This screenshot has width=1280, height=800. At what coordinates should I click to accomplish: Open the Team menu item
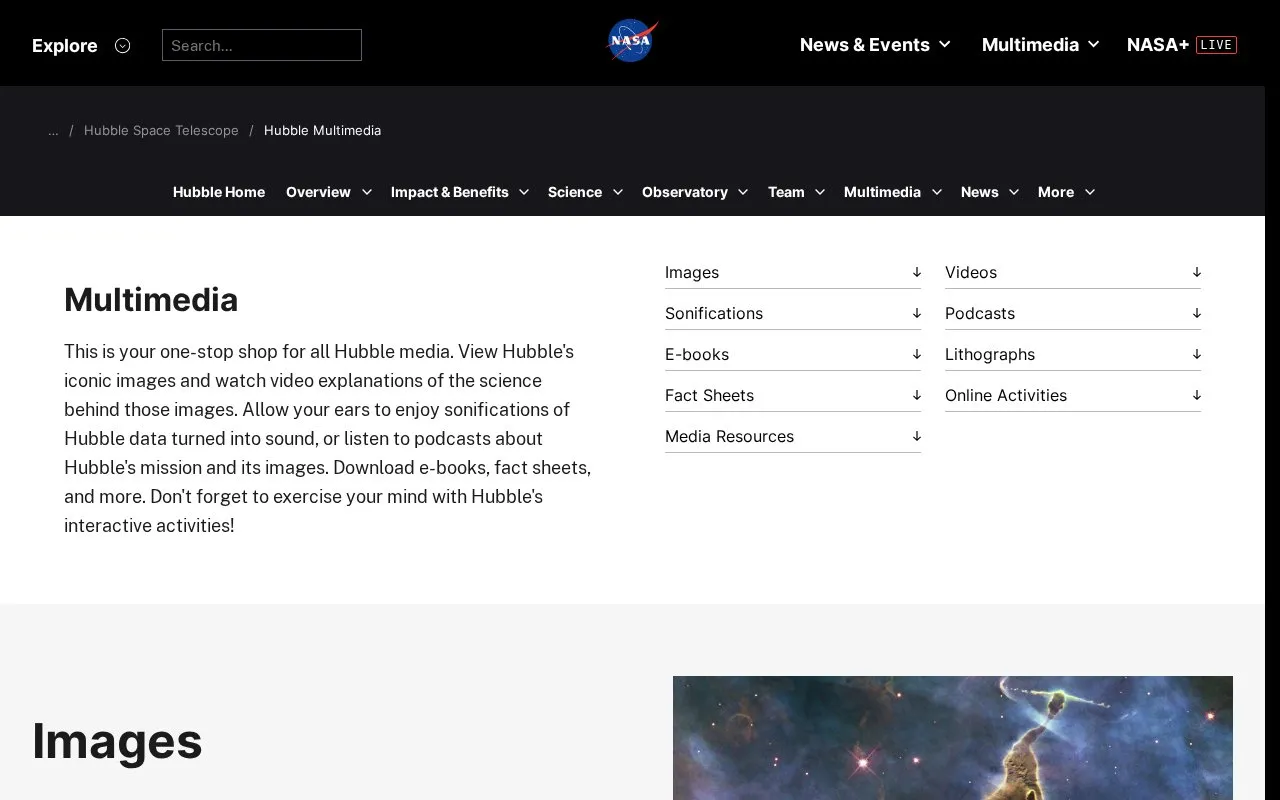pos(786,192)
